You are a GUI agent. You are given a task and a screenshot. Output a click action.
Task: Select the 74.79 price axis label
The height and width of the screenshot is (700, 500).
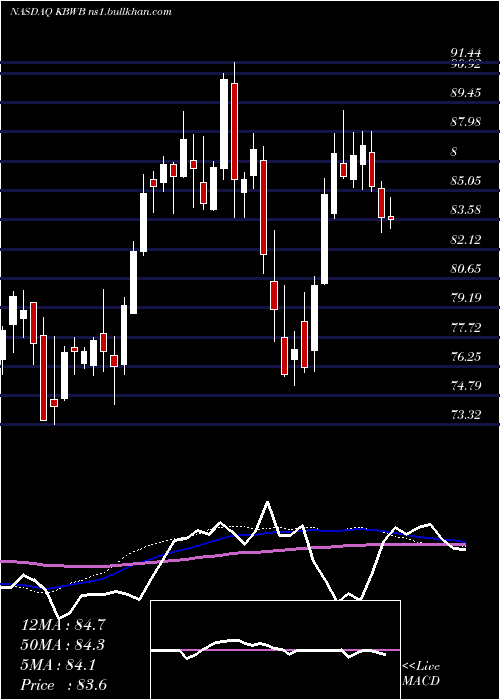point(466,386)
